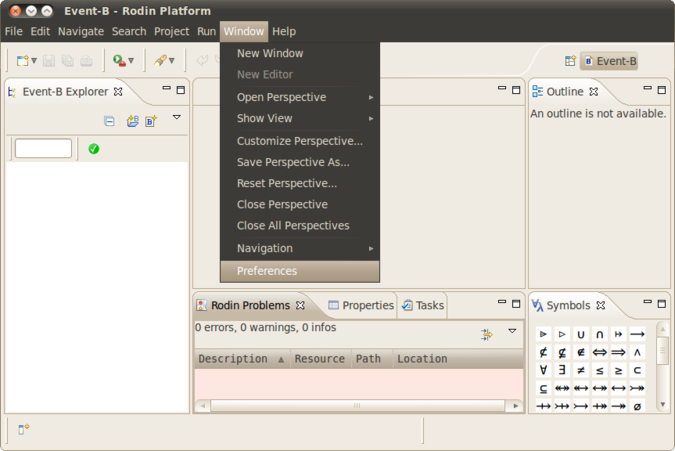Select New Window menu entry
This screenshot has height=451, width=675.
(x=300, y=53)
